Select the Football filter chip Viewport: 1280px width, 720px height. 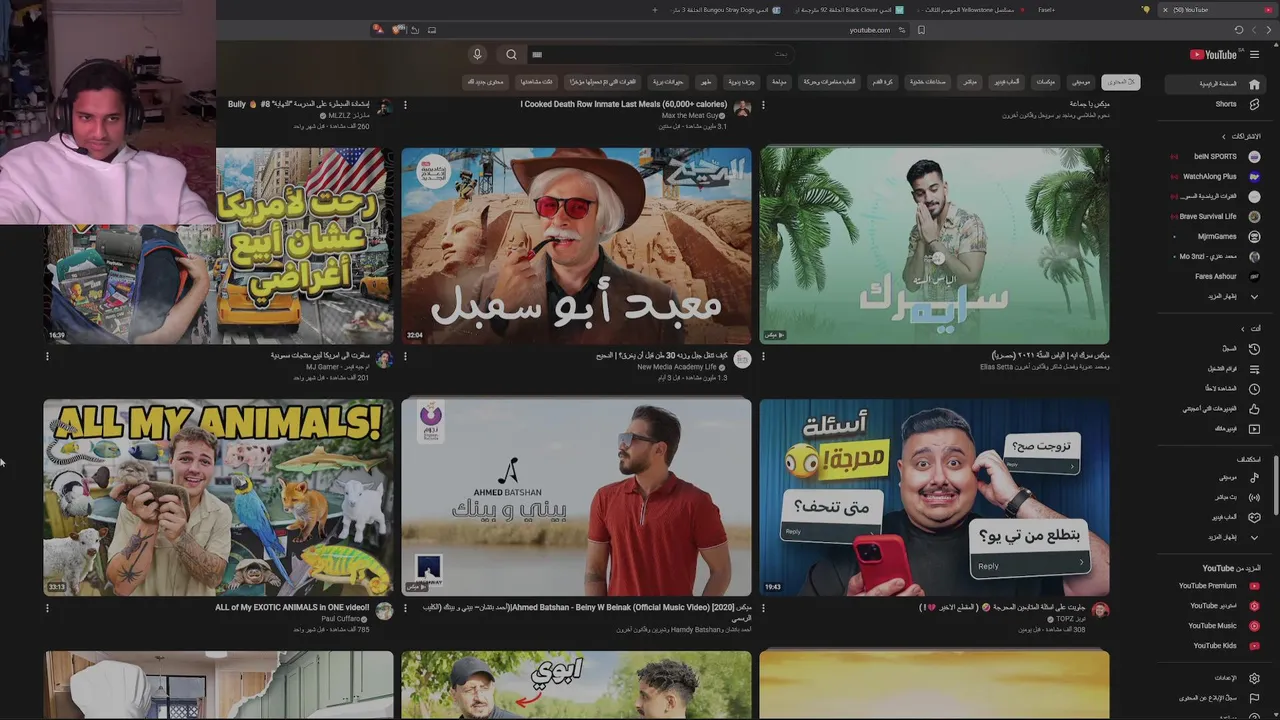pos(884,82)
